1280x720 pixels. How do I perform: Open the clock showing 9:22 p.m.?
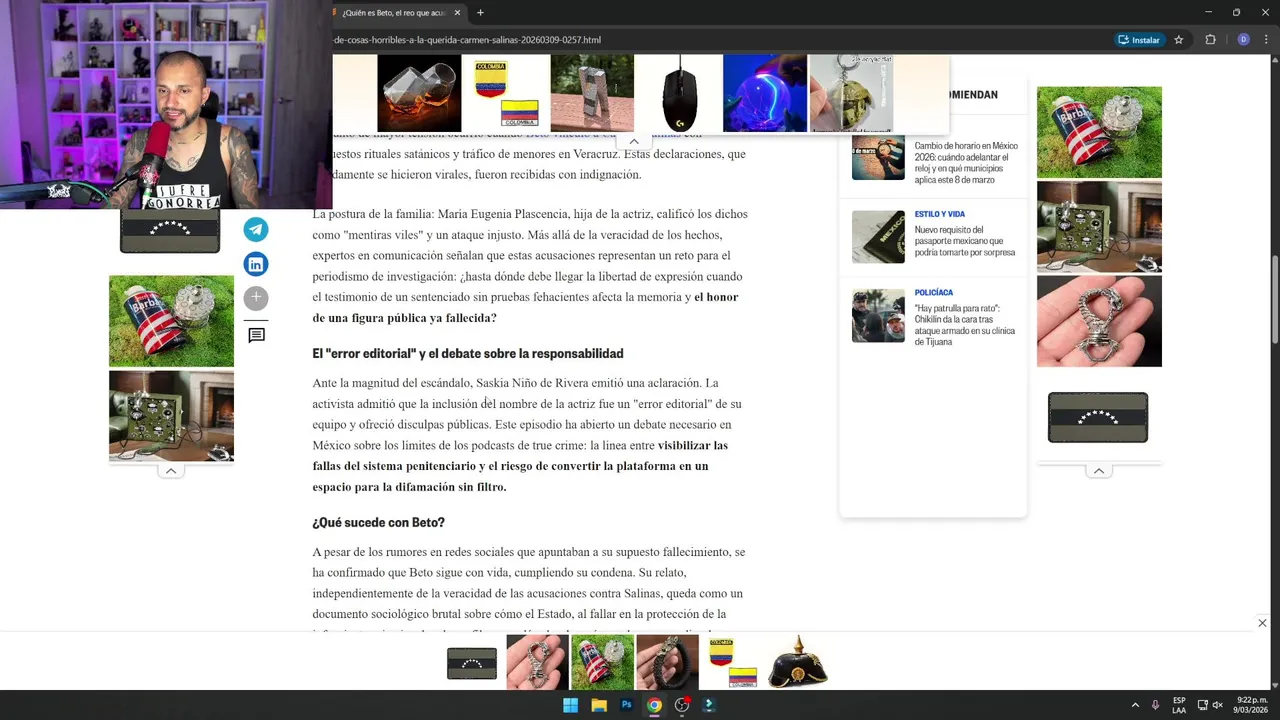[x=1251, y=705]
